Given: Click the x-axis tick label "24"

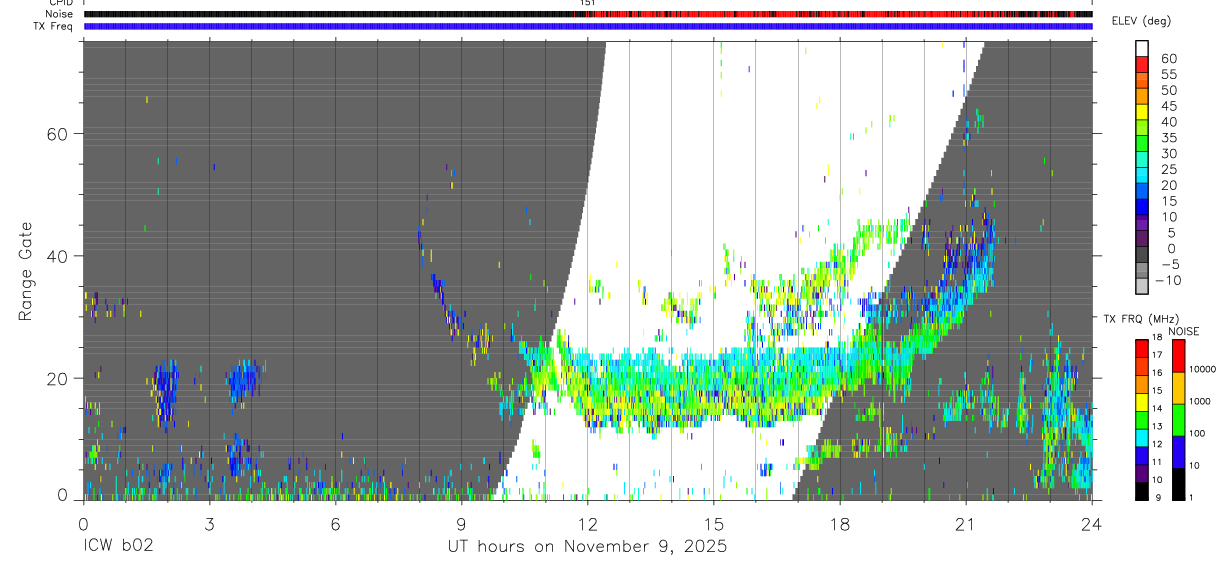Looking at the screenshot, I should [x=1091, y=524].
